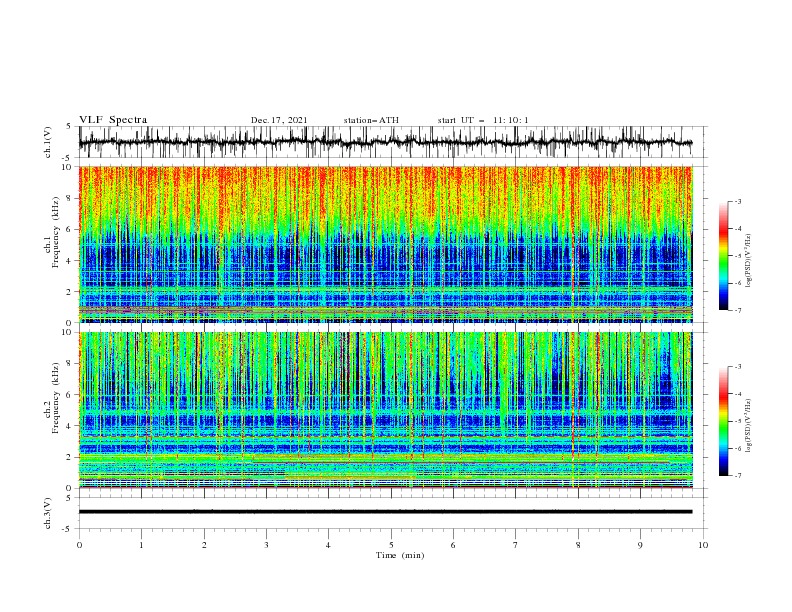
Task: Click time axis tick label "1"
Action: [x=141, y=545]
